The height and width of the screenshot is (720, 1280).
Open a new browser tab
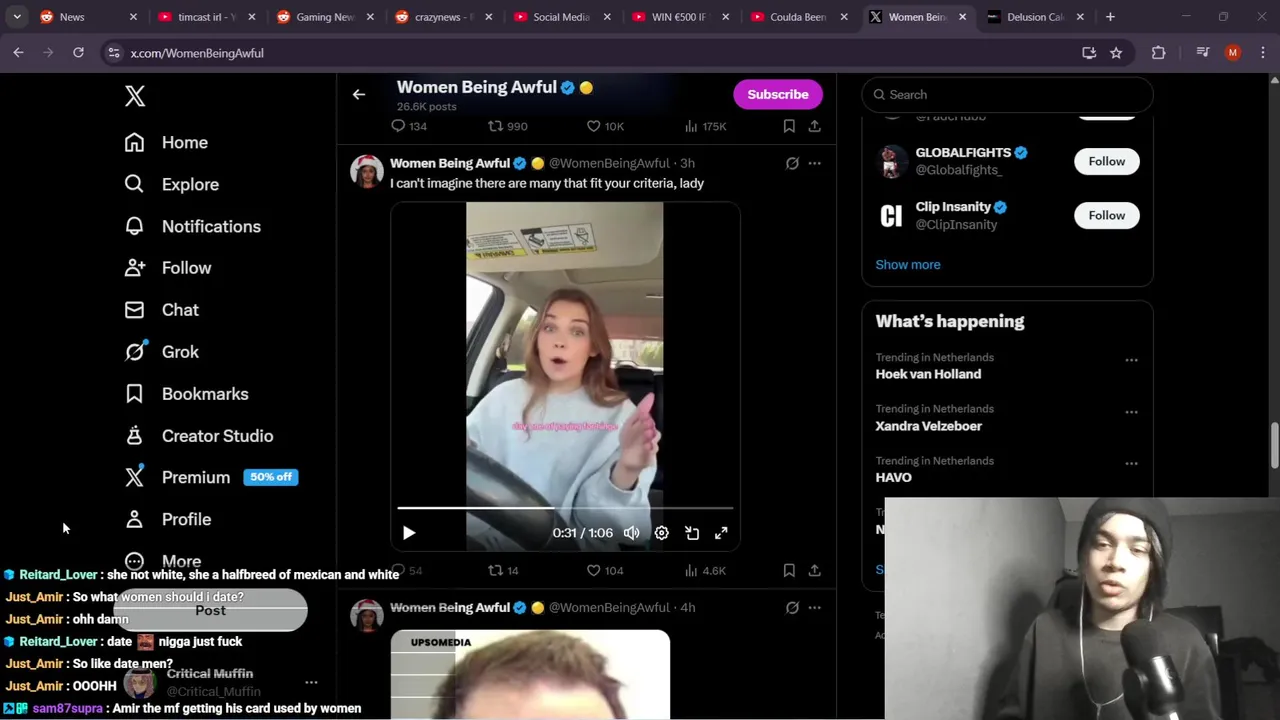(1110, 17)
